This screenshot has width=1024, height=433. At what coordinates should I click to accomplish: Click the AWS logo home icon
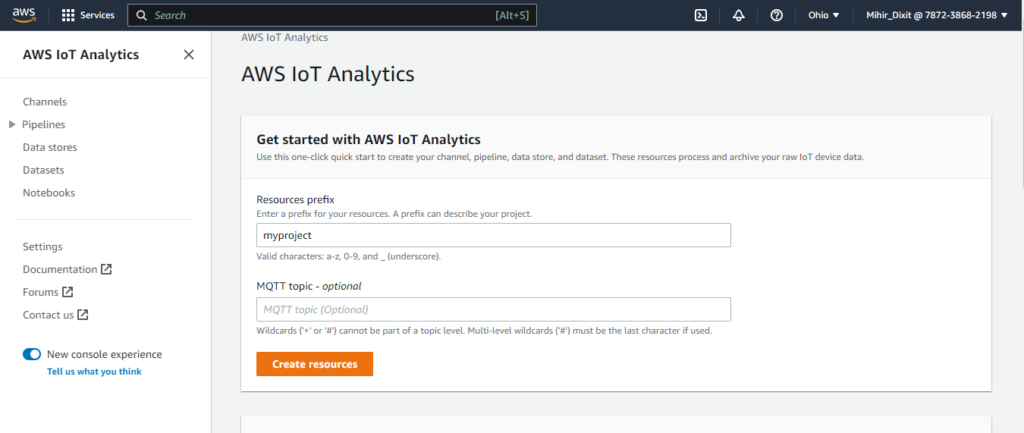point(24,15)
